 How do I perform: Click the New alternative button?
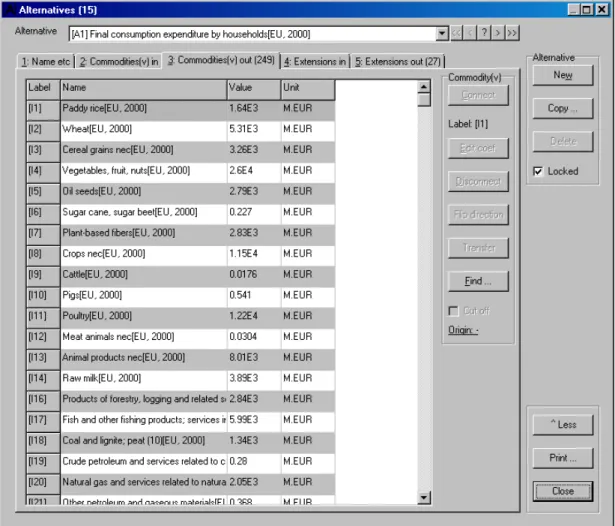pos(562,75)
